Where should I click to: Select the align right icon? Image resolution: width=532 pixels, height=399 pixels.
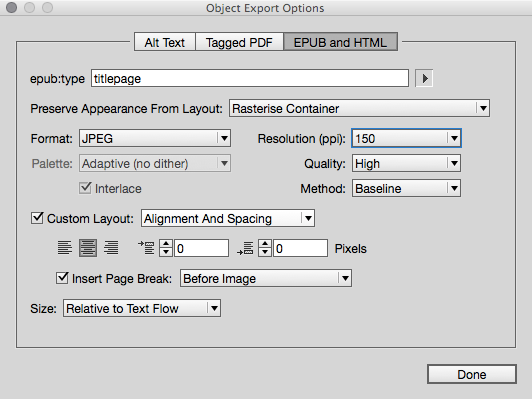(111, 248)
